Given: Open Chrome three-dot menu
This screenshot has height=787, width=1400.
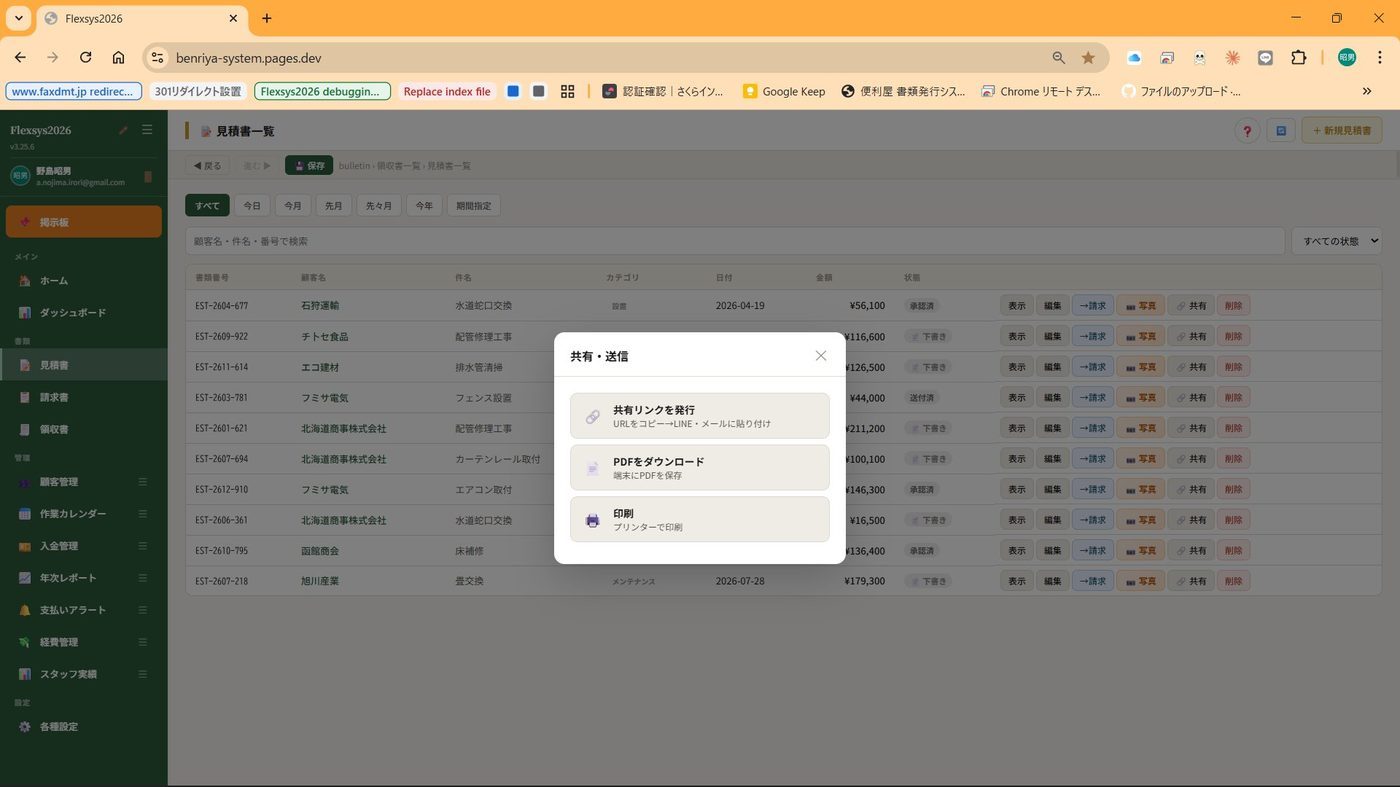Looking at the screenshot, I should click(1380, 58).
